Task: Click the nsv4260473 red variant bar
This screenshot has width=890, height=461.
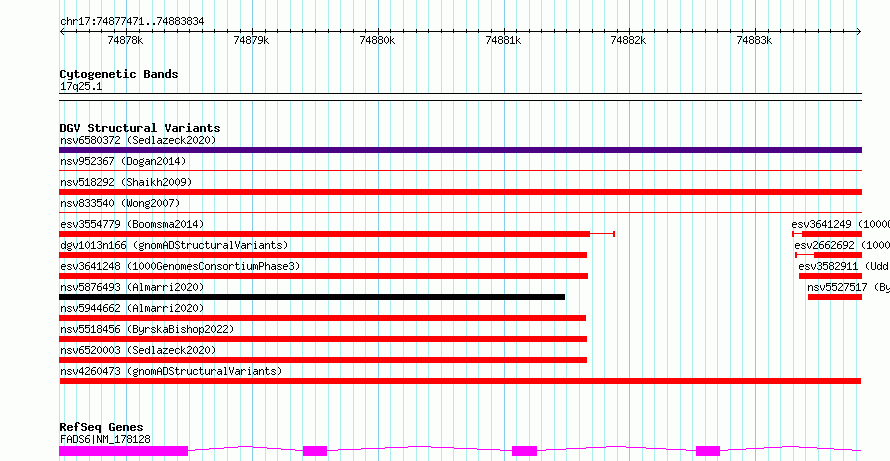Action: click(x=460, y=381)
